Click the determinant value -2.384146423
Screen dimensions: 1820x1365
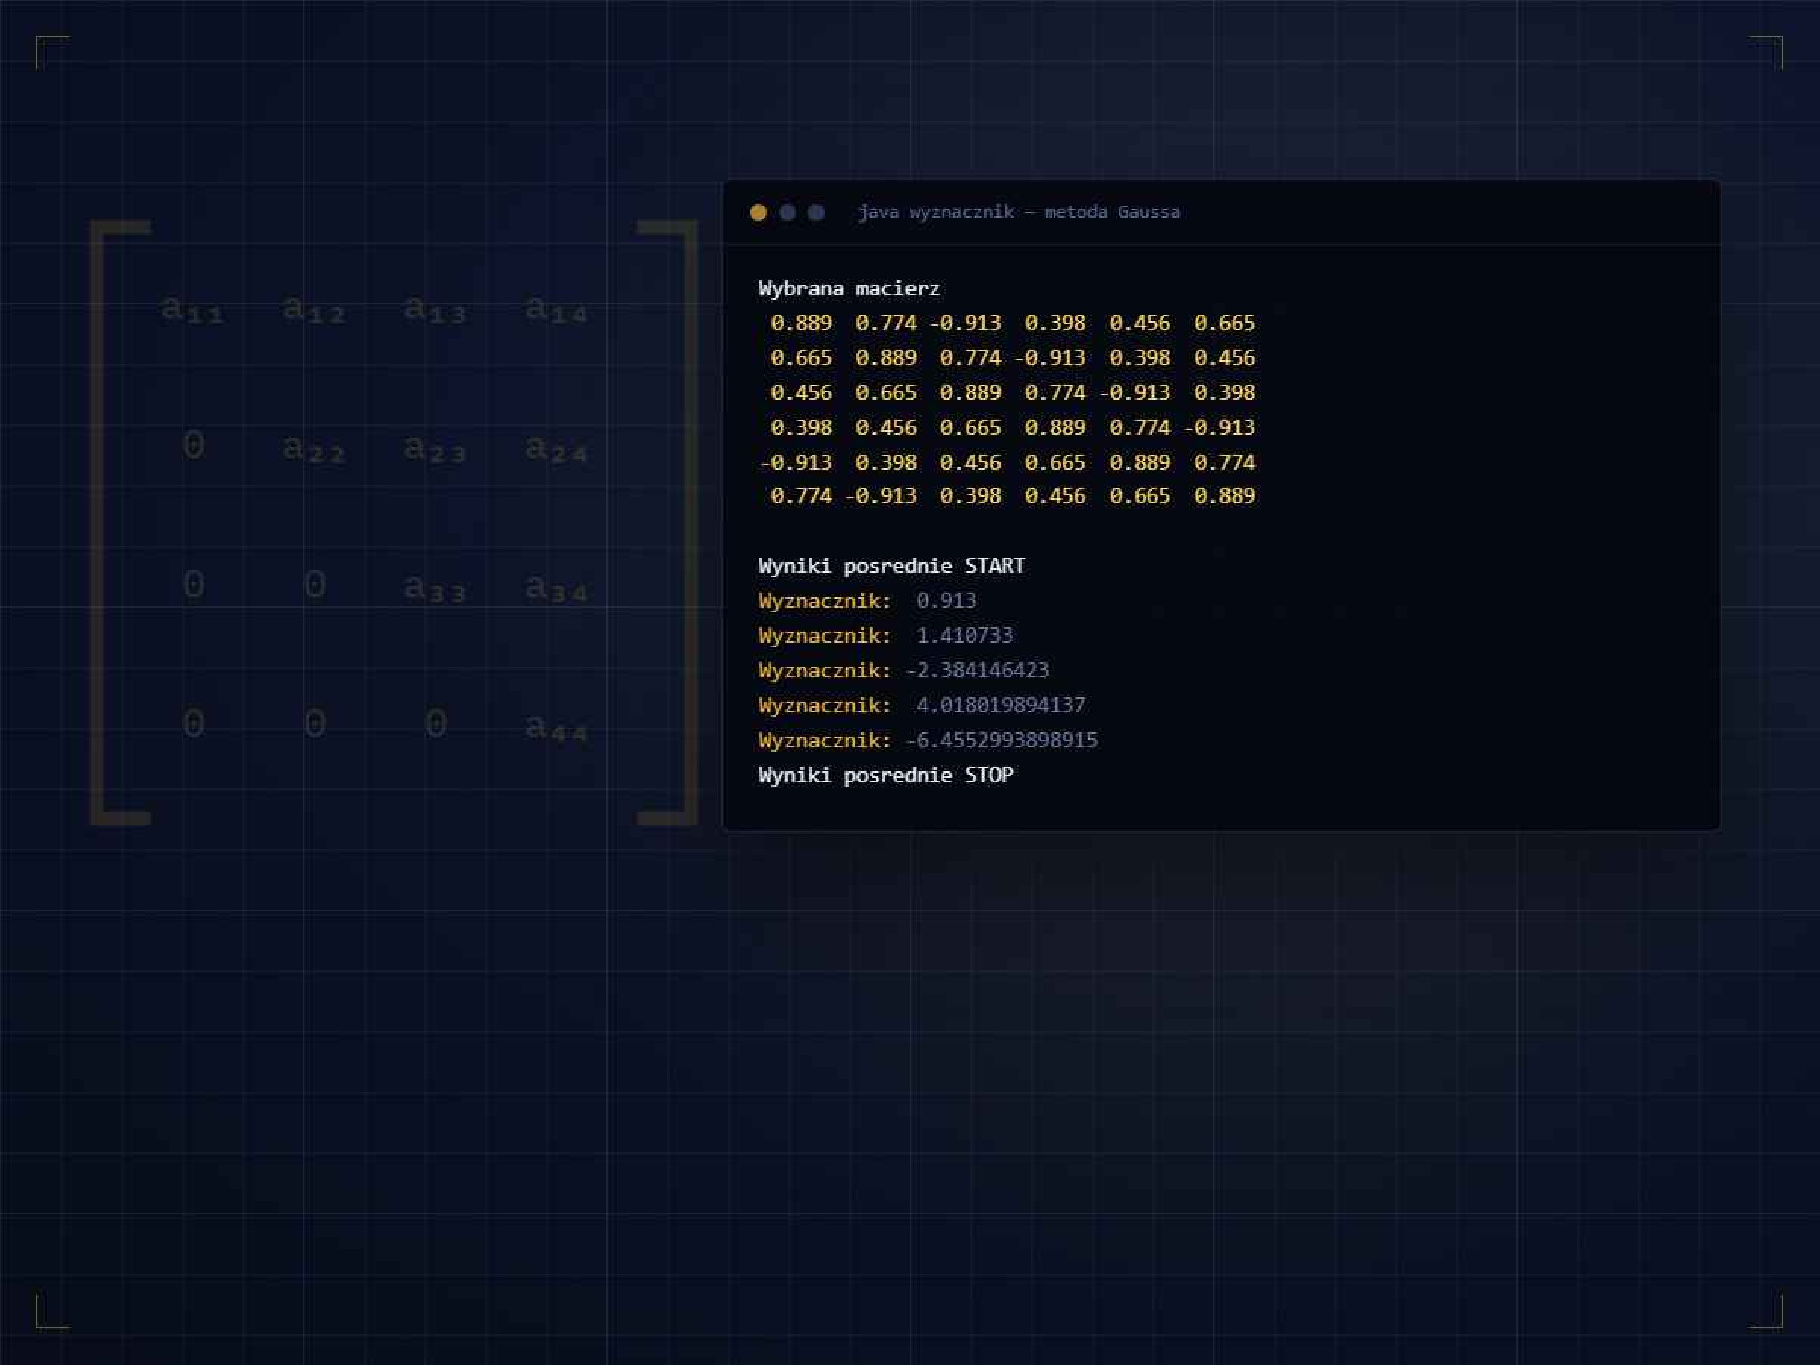[977, 670]
